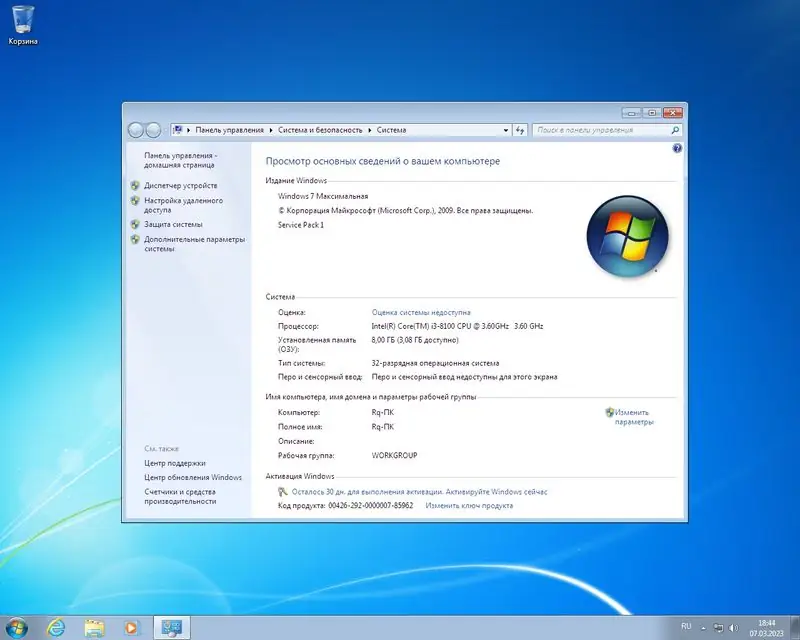
Task: Open Панель управления - домашняя страница link
Action: (180, 160)
